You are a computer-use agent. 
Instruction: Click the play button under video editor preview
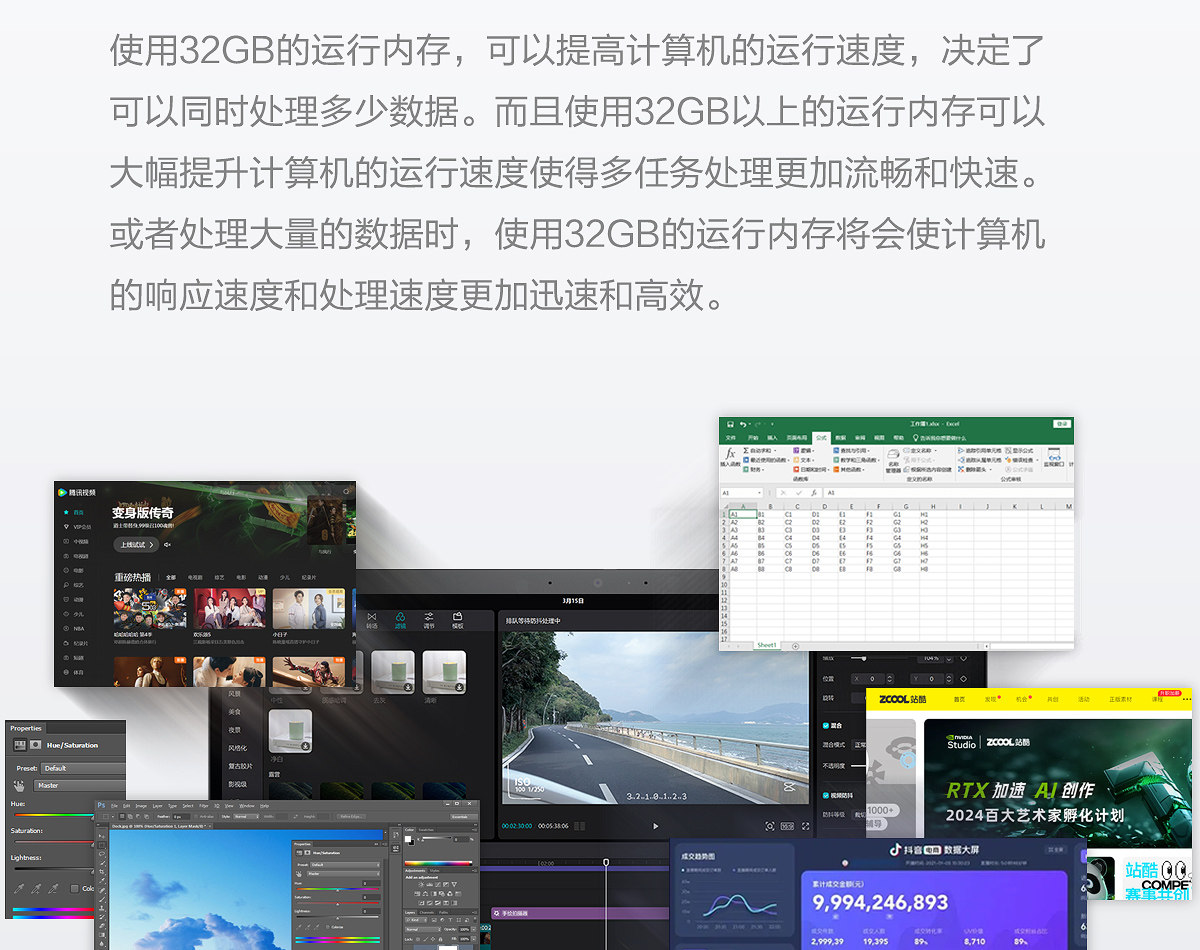[x=656, y=826]
